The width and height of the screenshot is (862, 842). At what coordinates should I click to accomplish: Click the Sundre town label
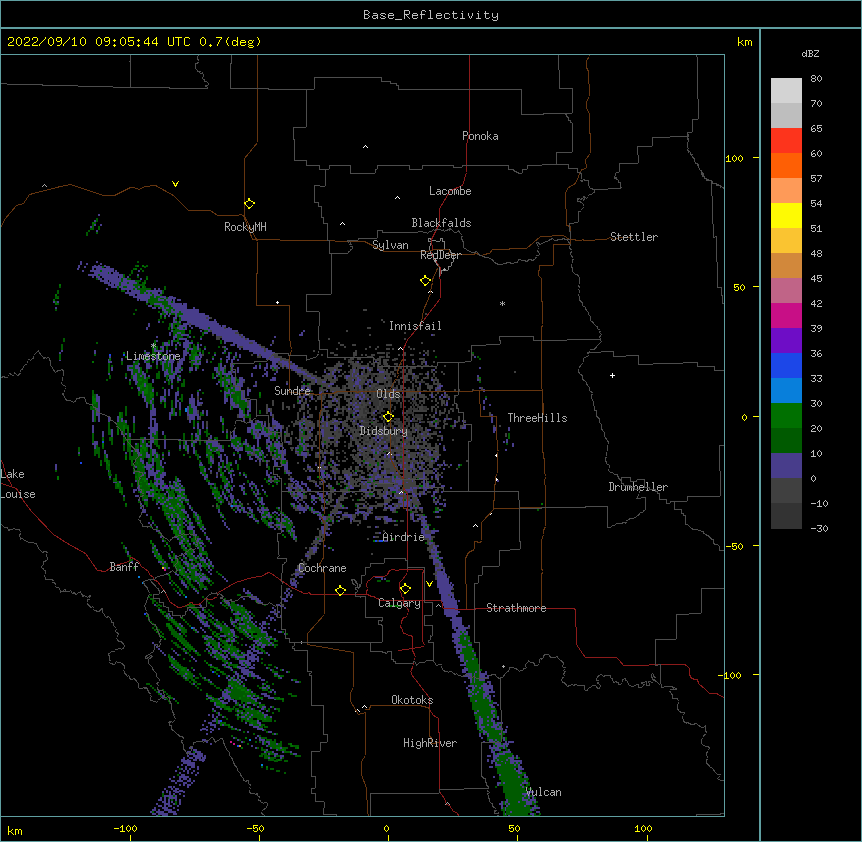click(x=292, y=391)
